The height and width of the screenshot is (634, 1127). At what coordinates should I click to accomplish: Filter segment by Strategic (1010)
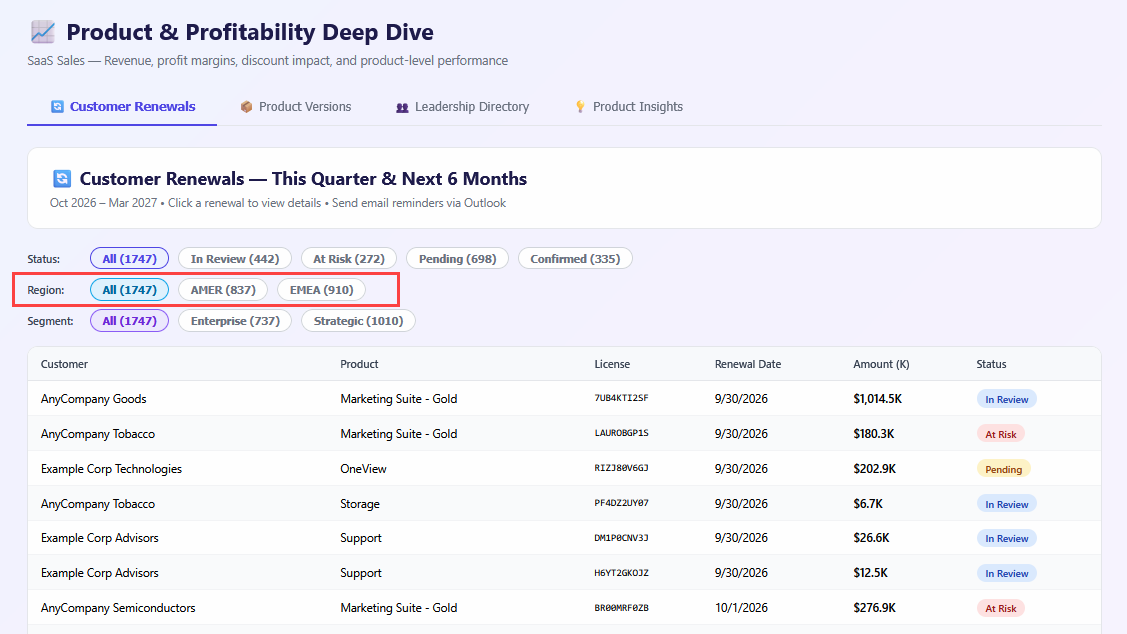[358, 321]
